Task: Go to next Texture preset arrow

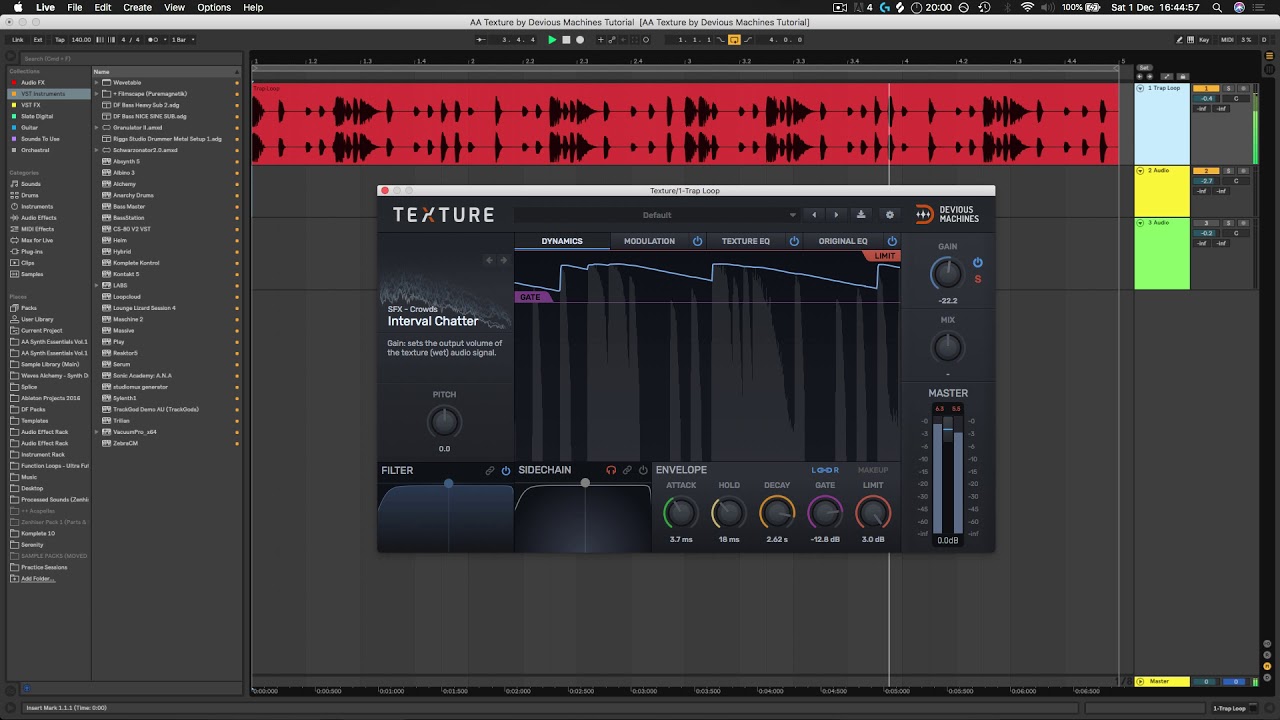Action: click(x=836, y=215)
